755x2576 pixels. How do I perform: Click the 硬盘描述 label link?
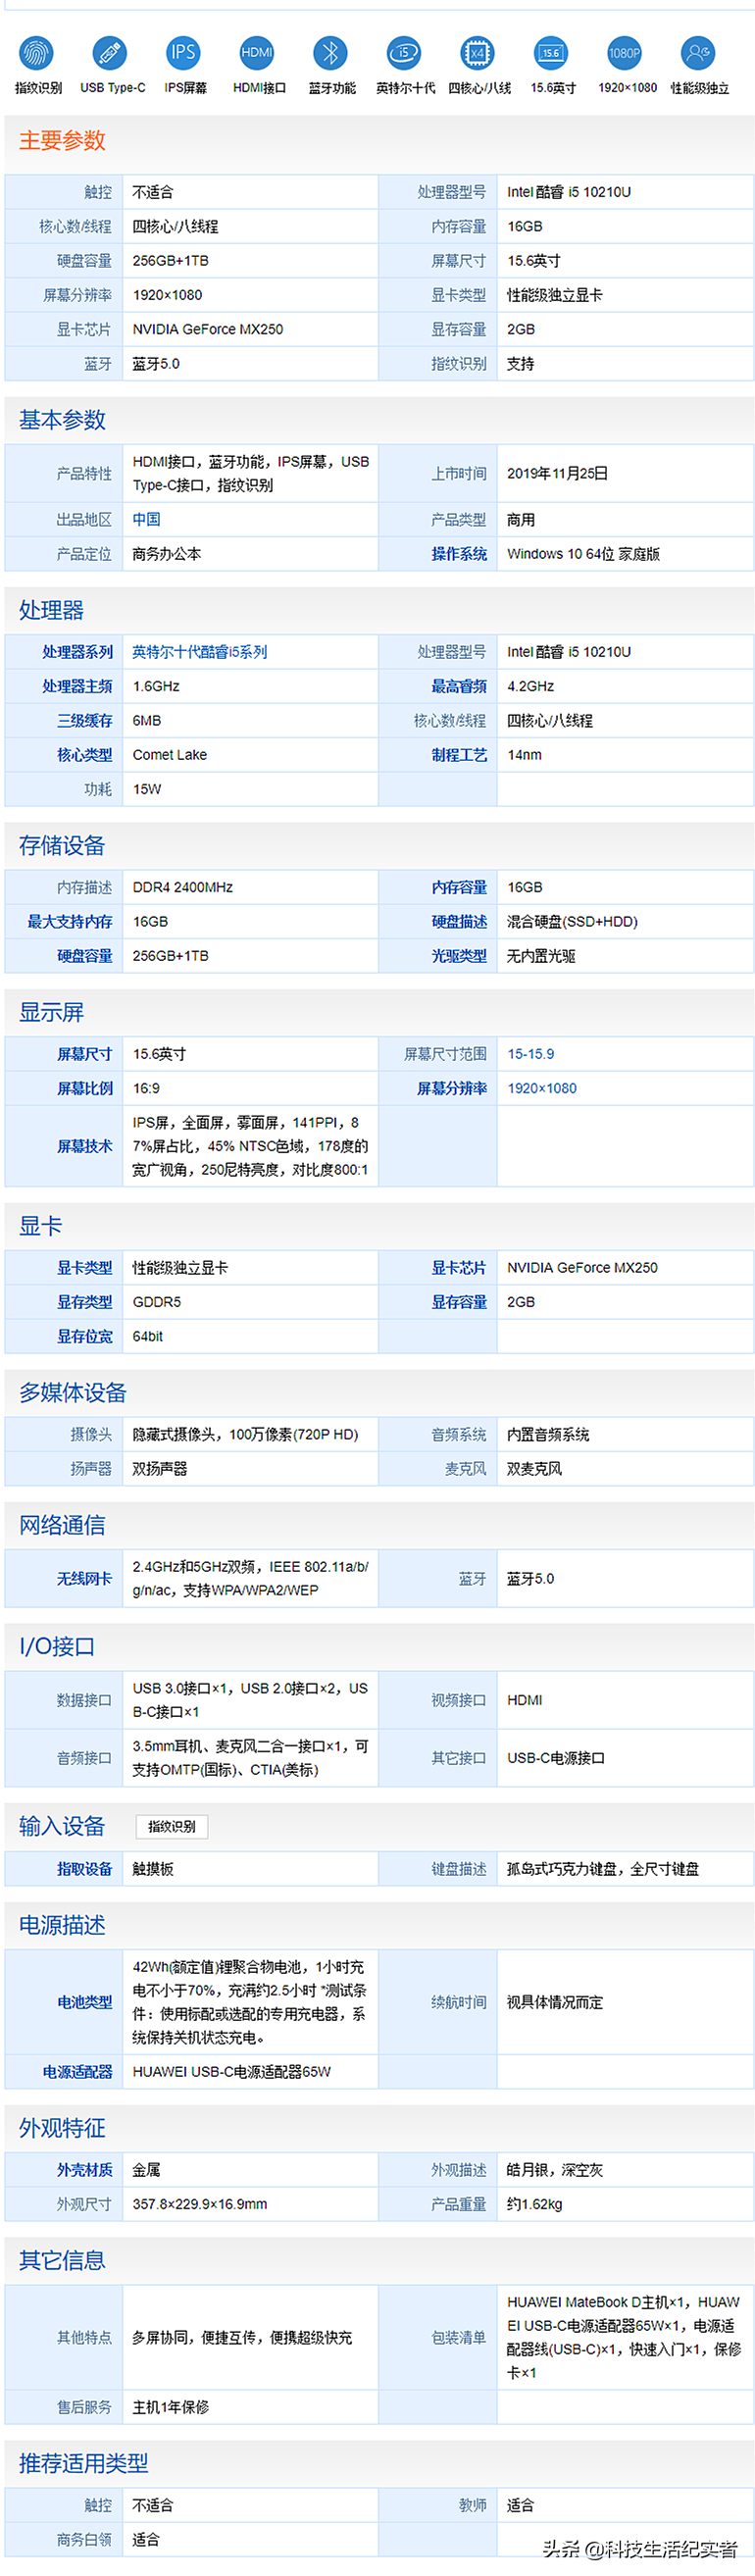(x=459, y=922)
